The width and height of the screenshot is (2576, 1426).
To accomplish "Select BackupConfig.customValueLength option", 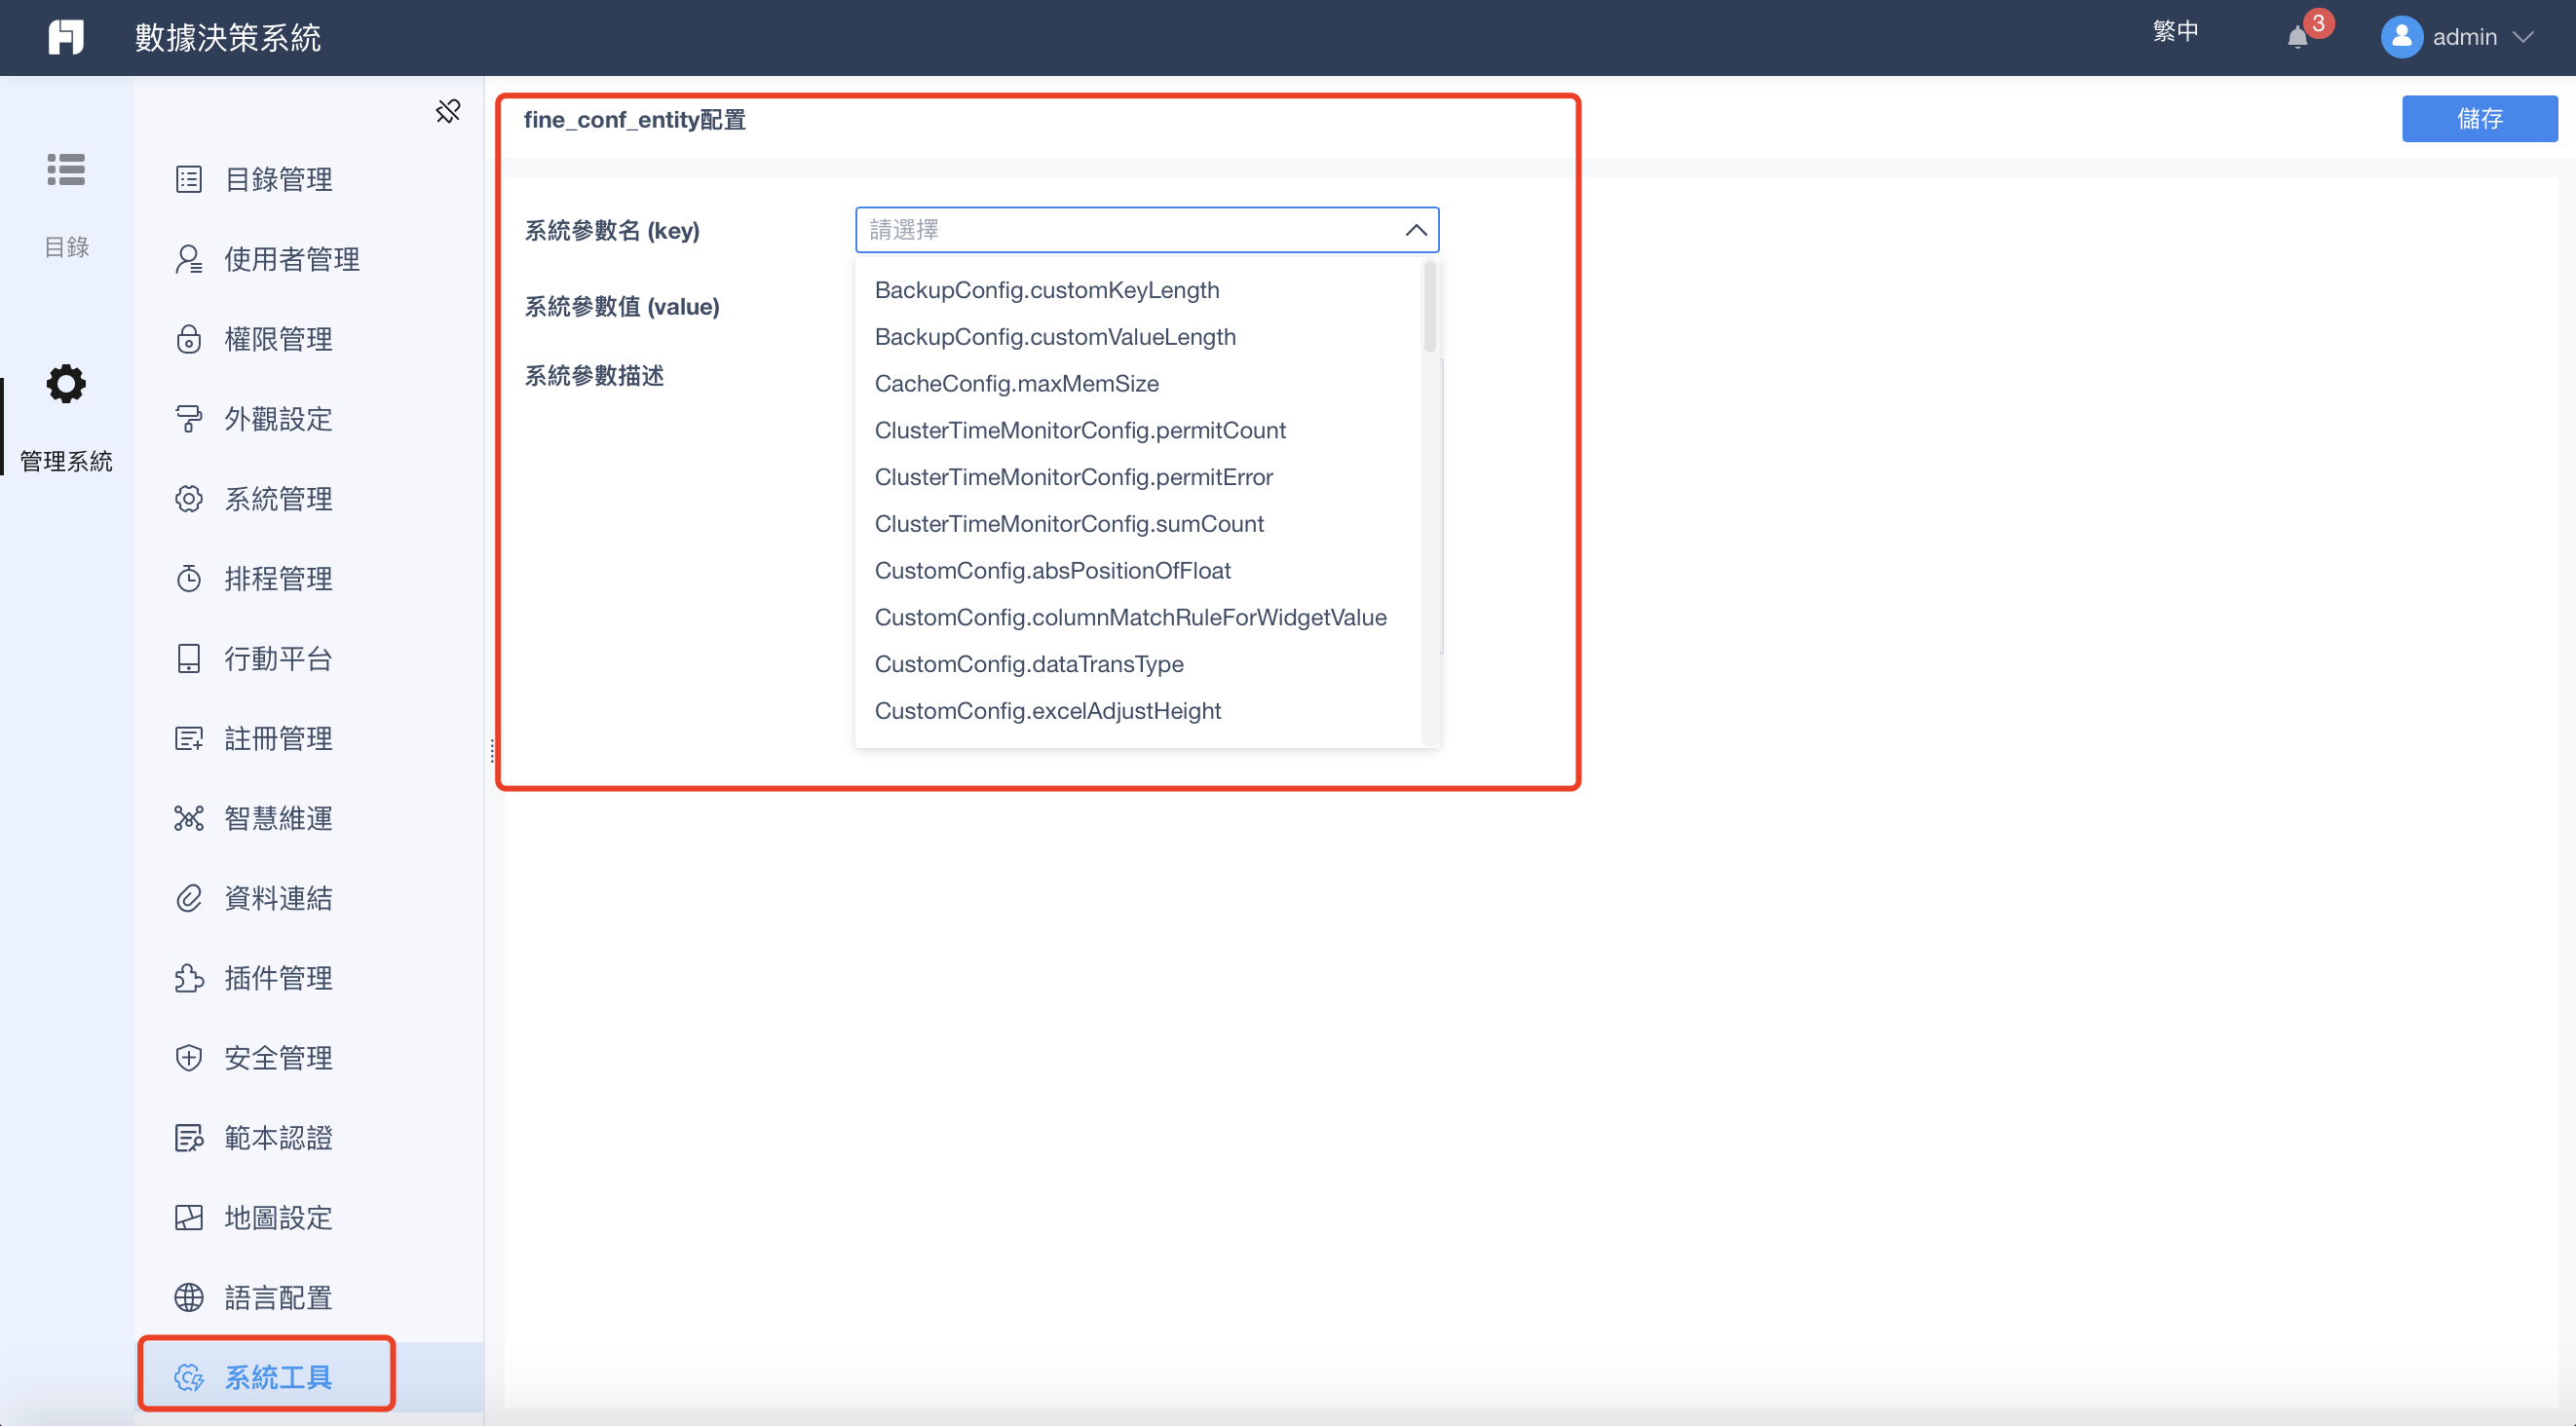I will pyautogui.click(x=1138, y=337).
